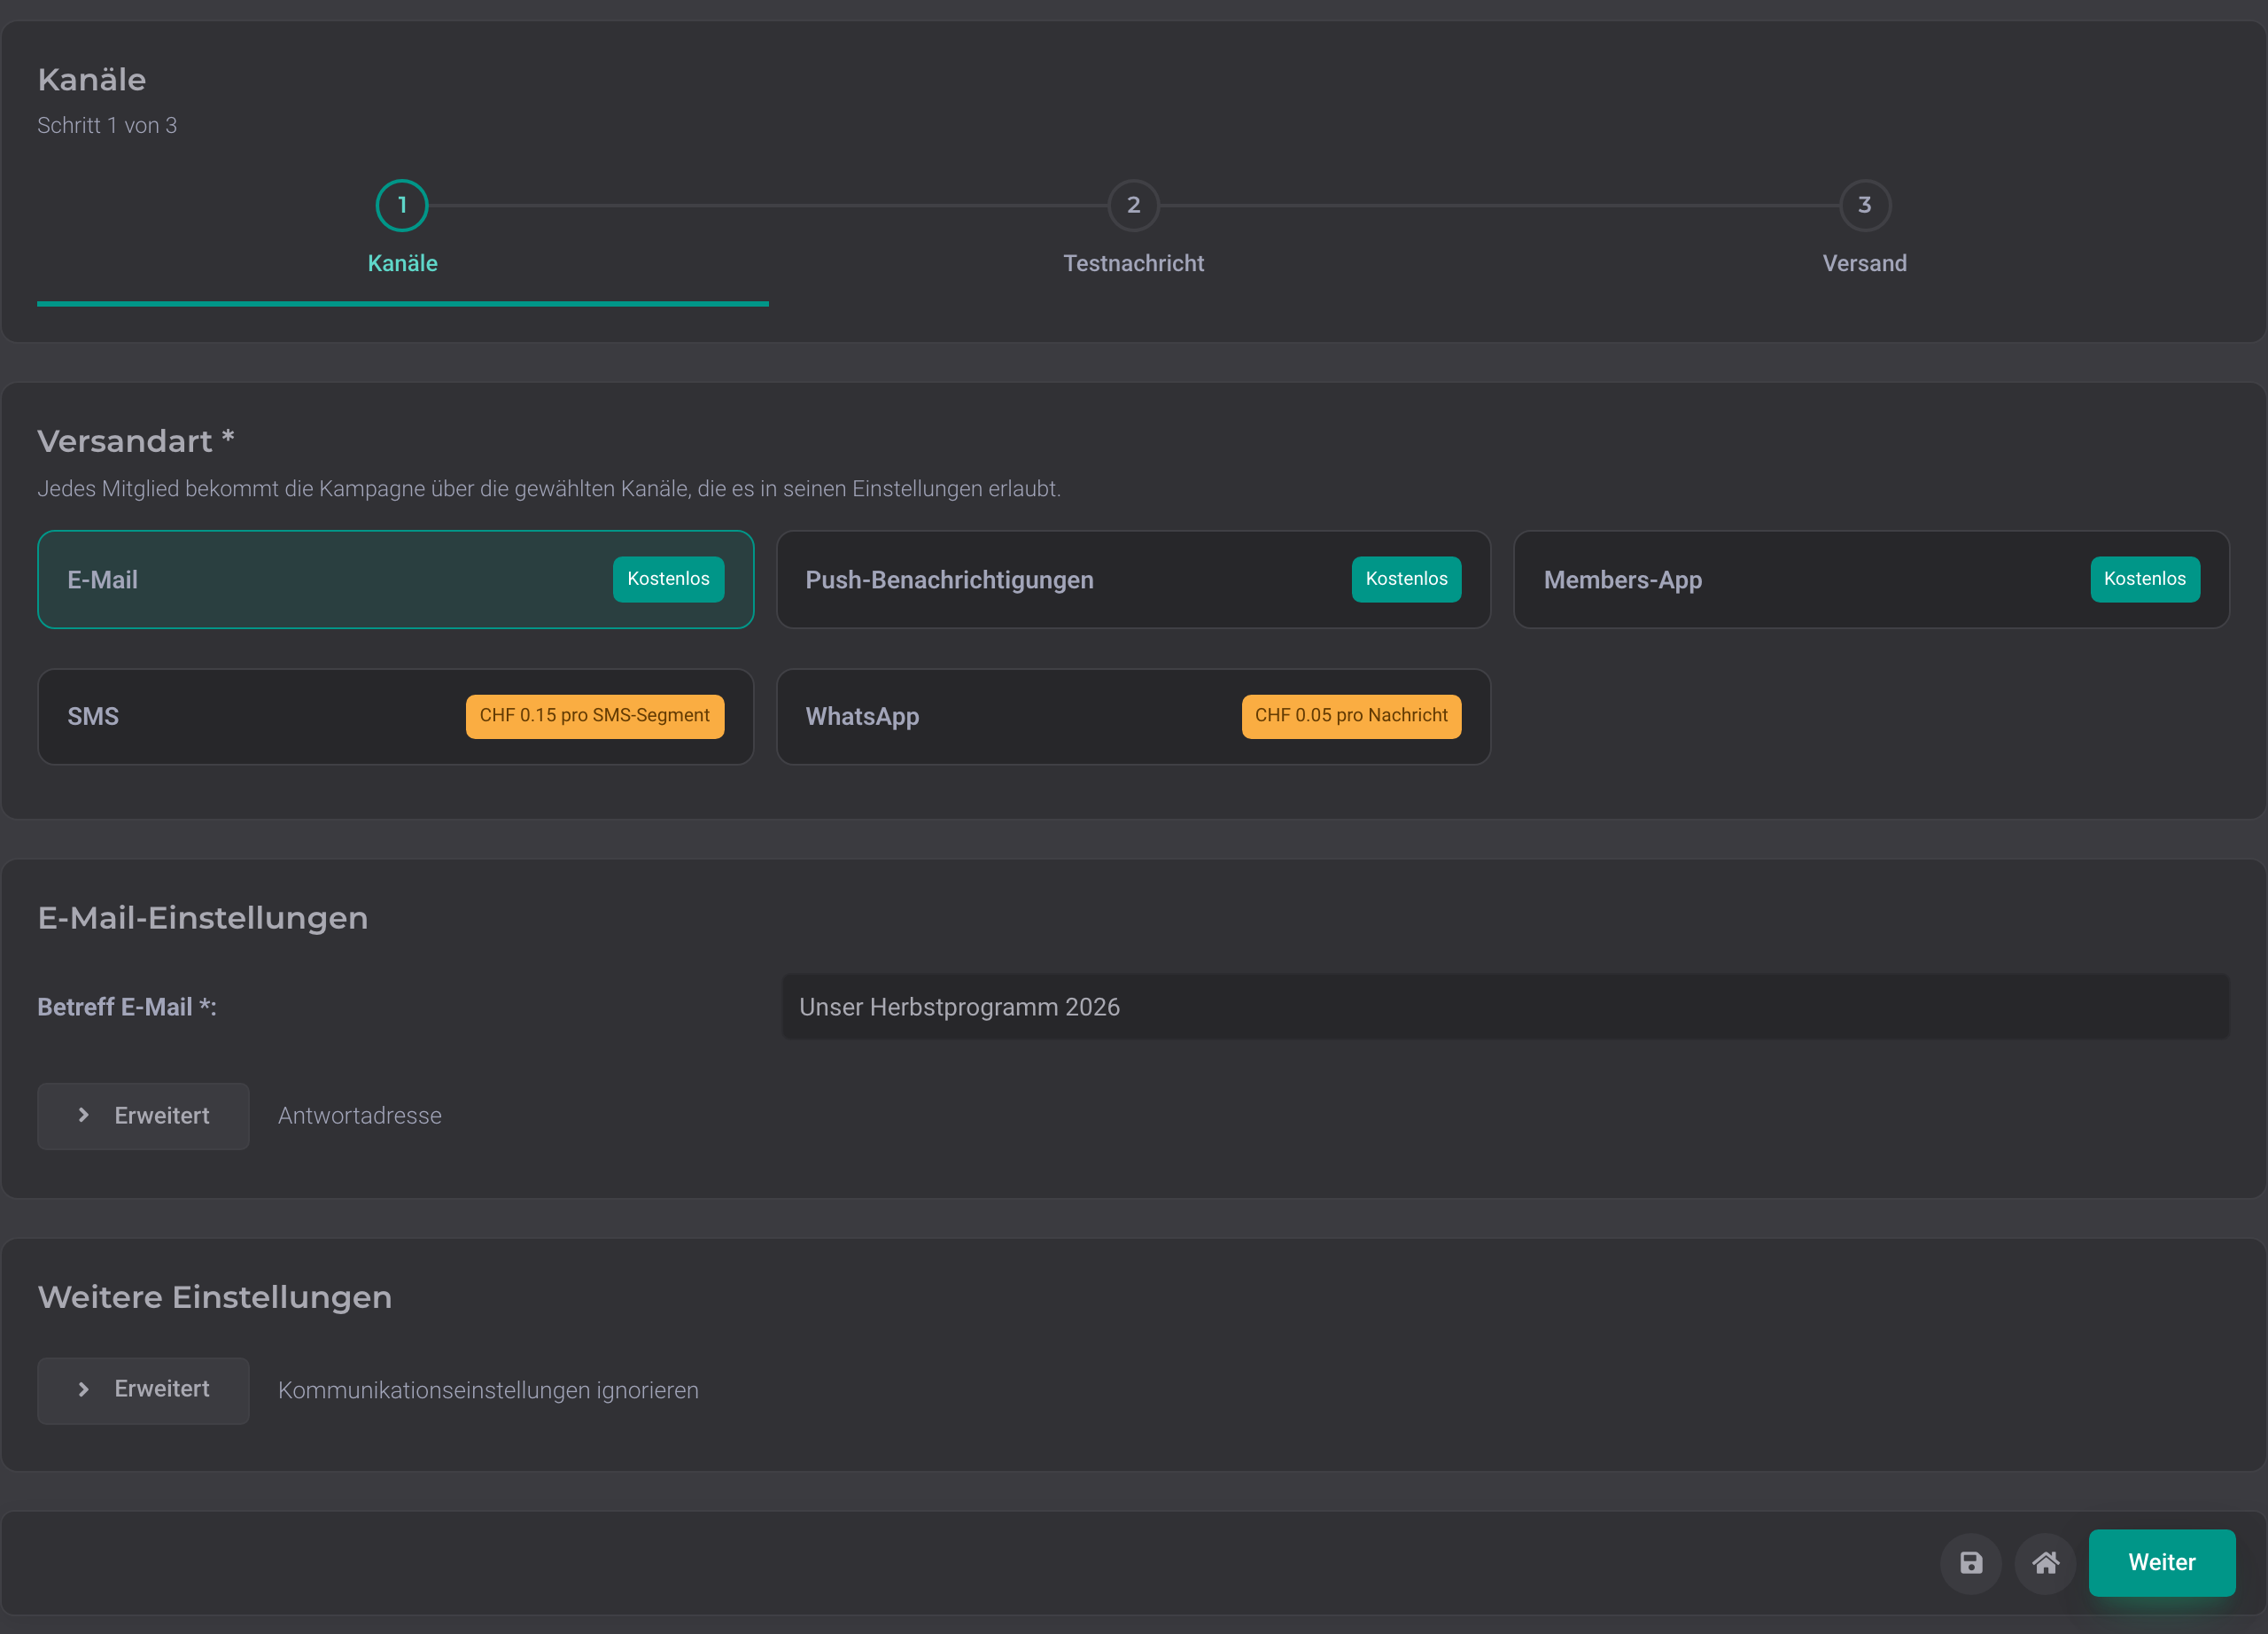Click the CHF 0.05 pro Nachricht badge
This screenshot has width=2268, height=1634.
click(x=1351, y=715)
